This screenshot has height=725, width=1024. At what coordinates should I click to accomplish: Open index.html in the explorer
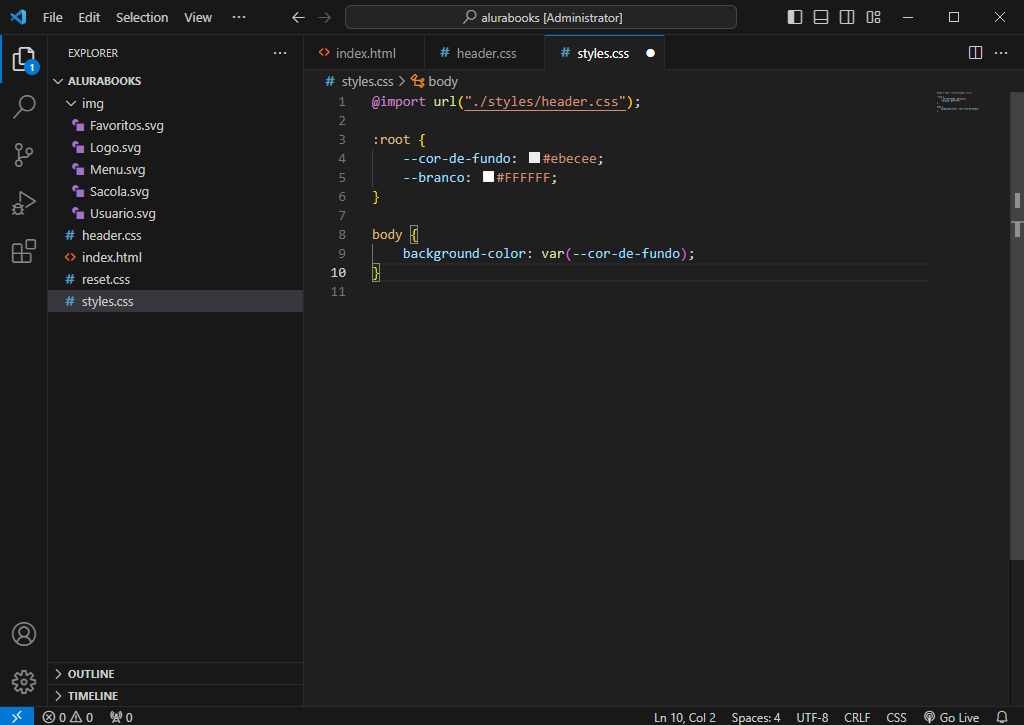click(175, 257)
